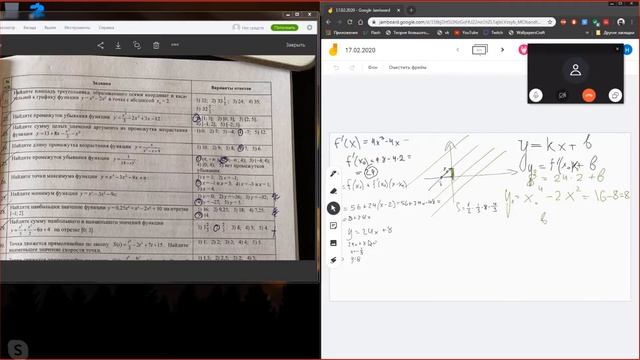Click the green Пополнить button
Image resolution: width=640 pixels, height=360 pixels.
284,27
